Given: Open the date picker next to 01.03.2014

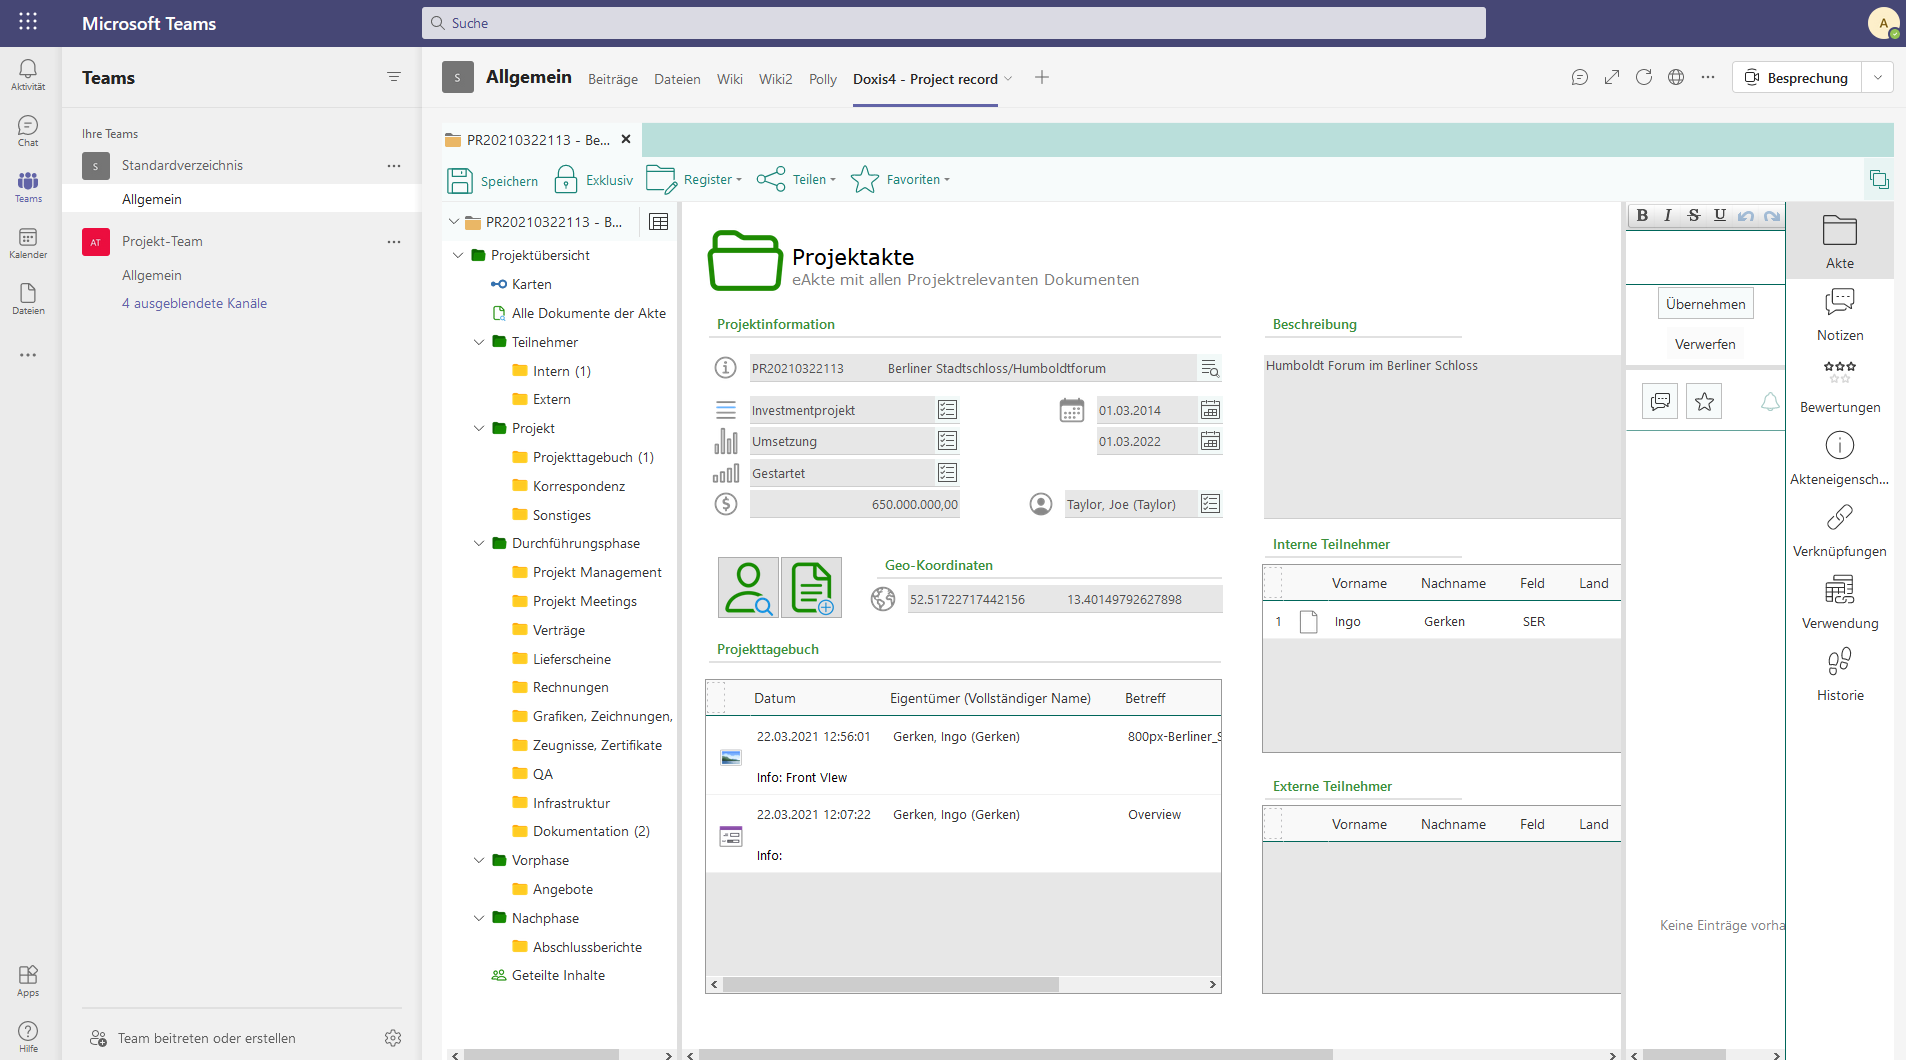Looking at the screenshot, I should (1211, 410).
